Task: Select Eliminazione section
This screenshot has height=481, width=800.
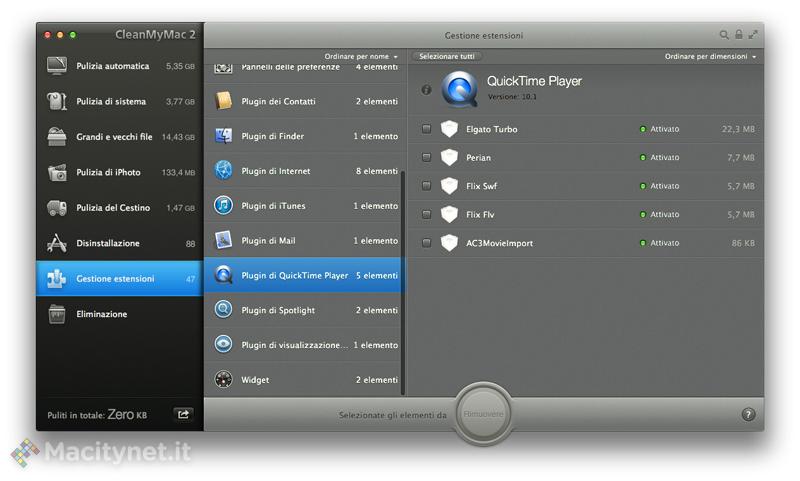Action: (x=120, y=314)
